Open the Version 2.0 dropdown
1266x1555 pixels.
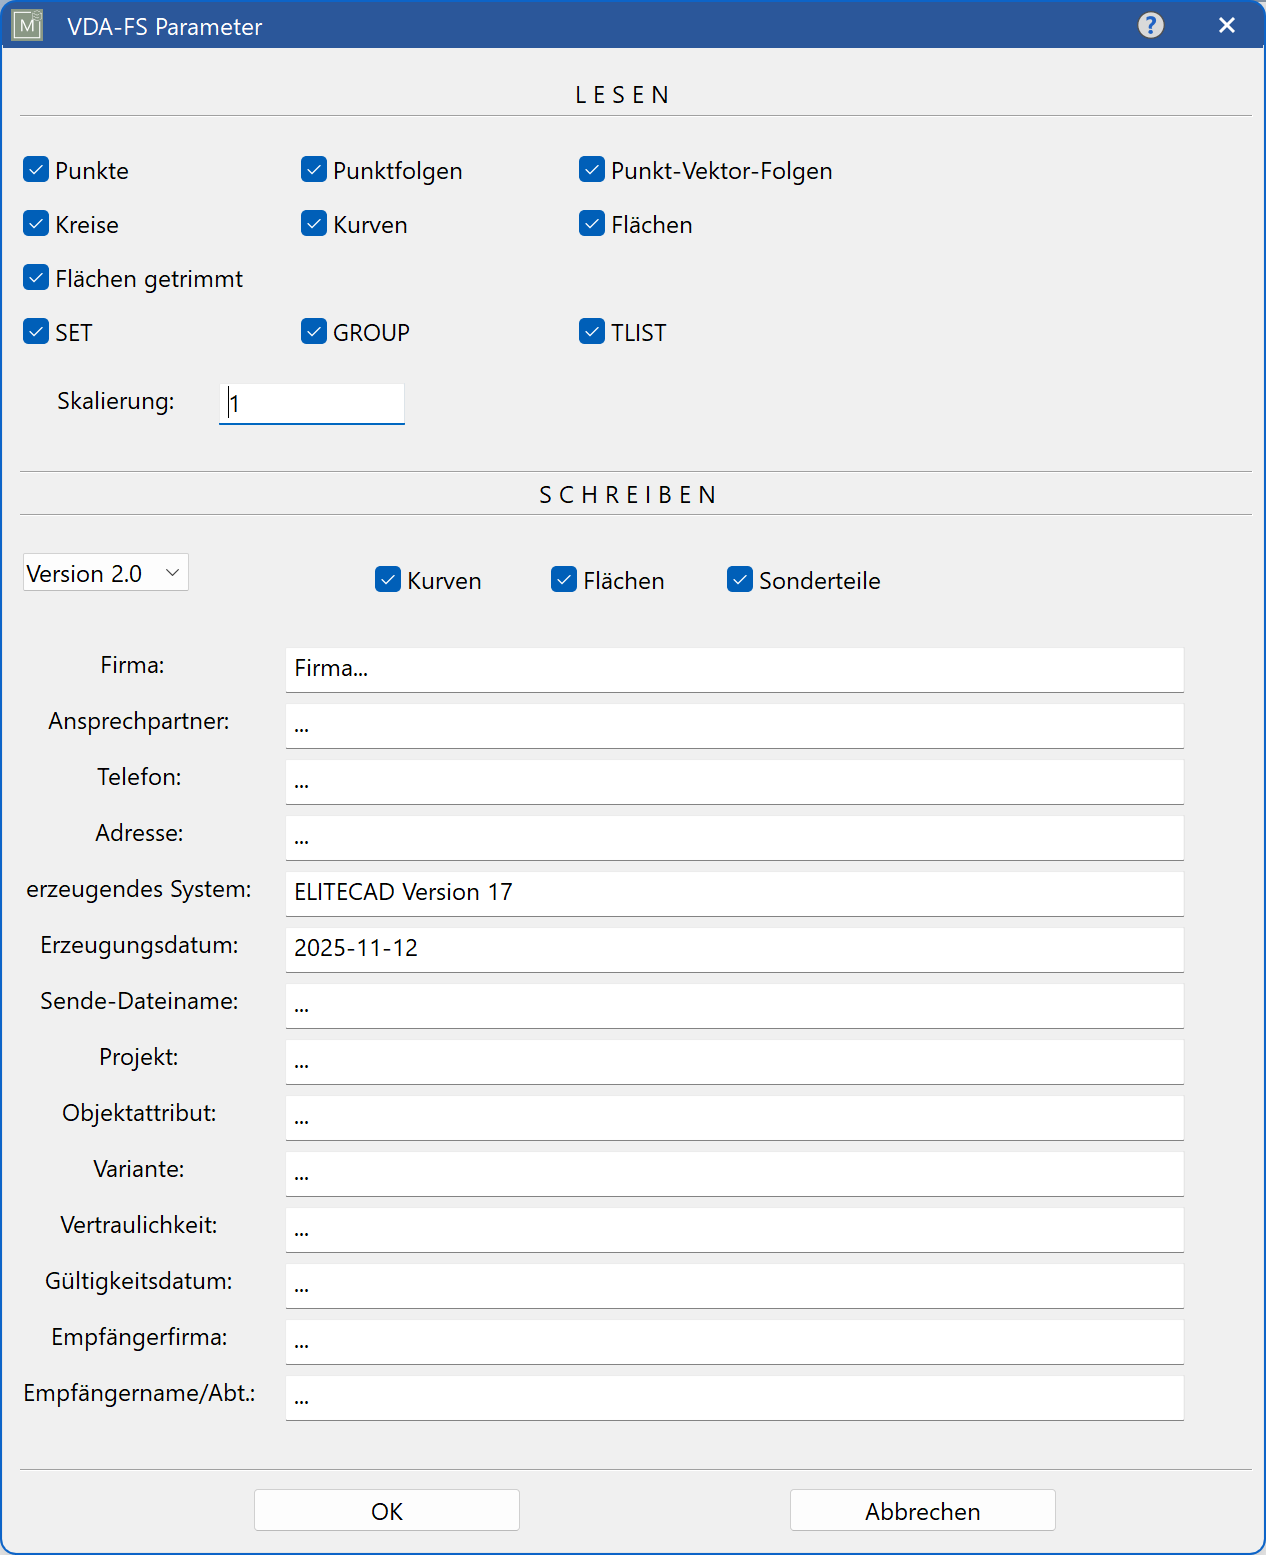[104, 572]
